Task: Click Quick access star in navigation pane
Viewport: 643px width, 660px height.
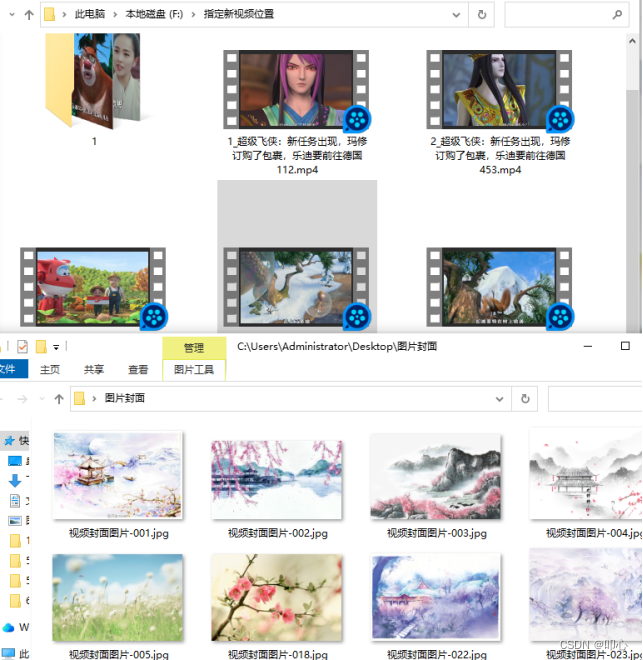Action: pos(9,441)
